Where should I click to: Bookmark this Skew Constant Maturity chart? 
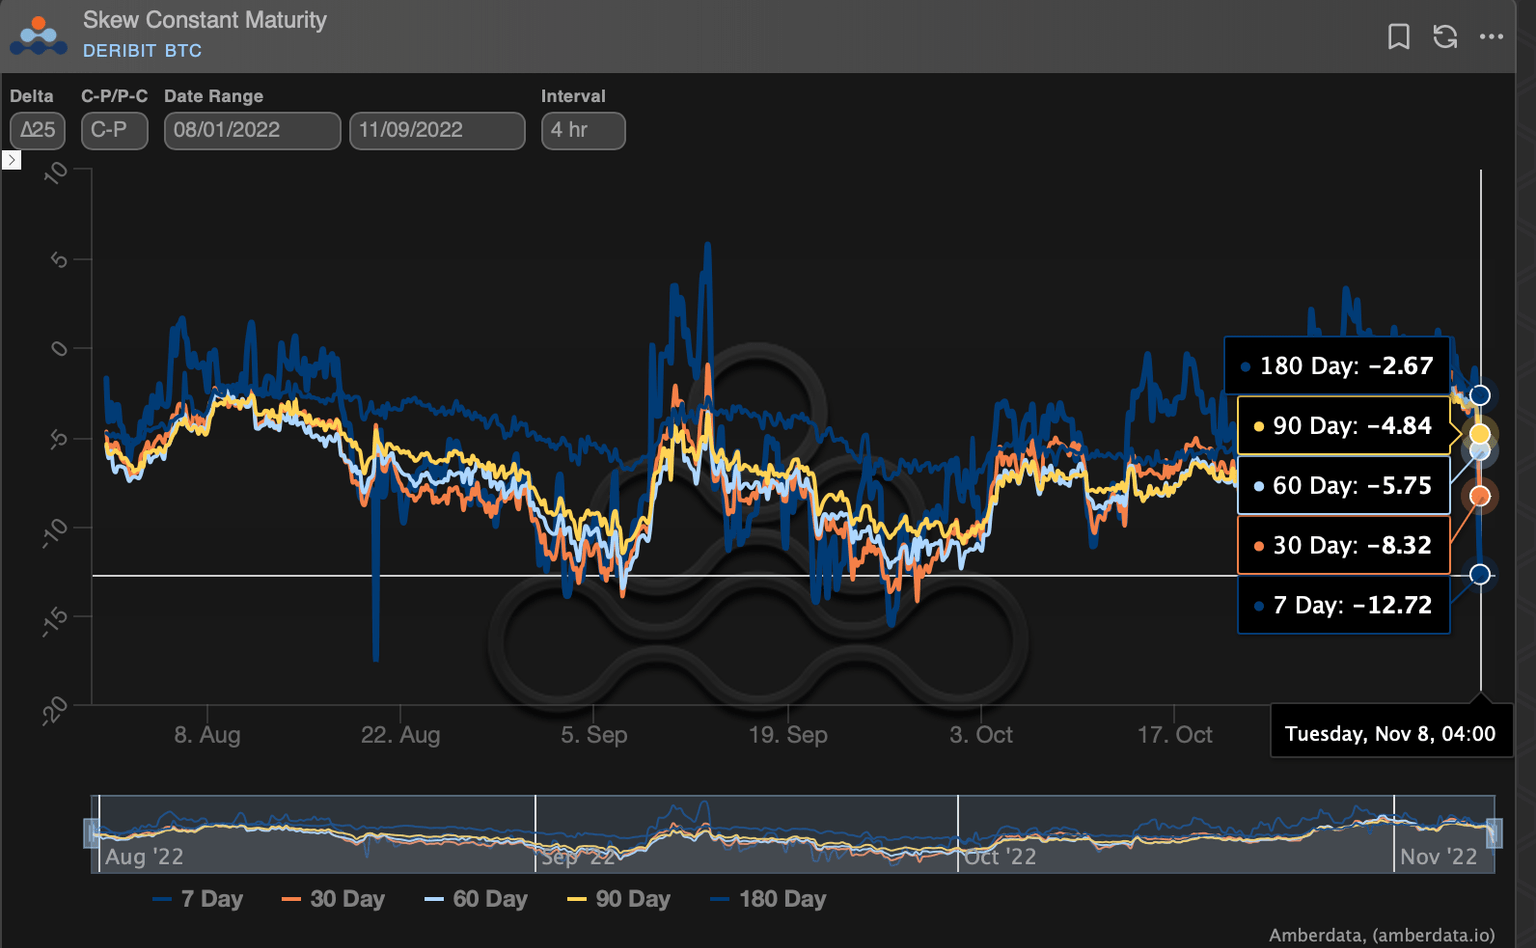1398,37
